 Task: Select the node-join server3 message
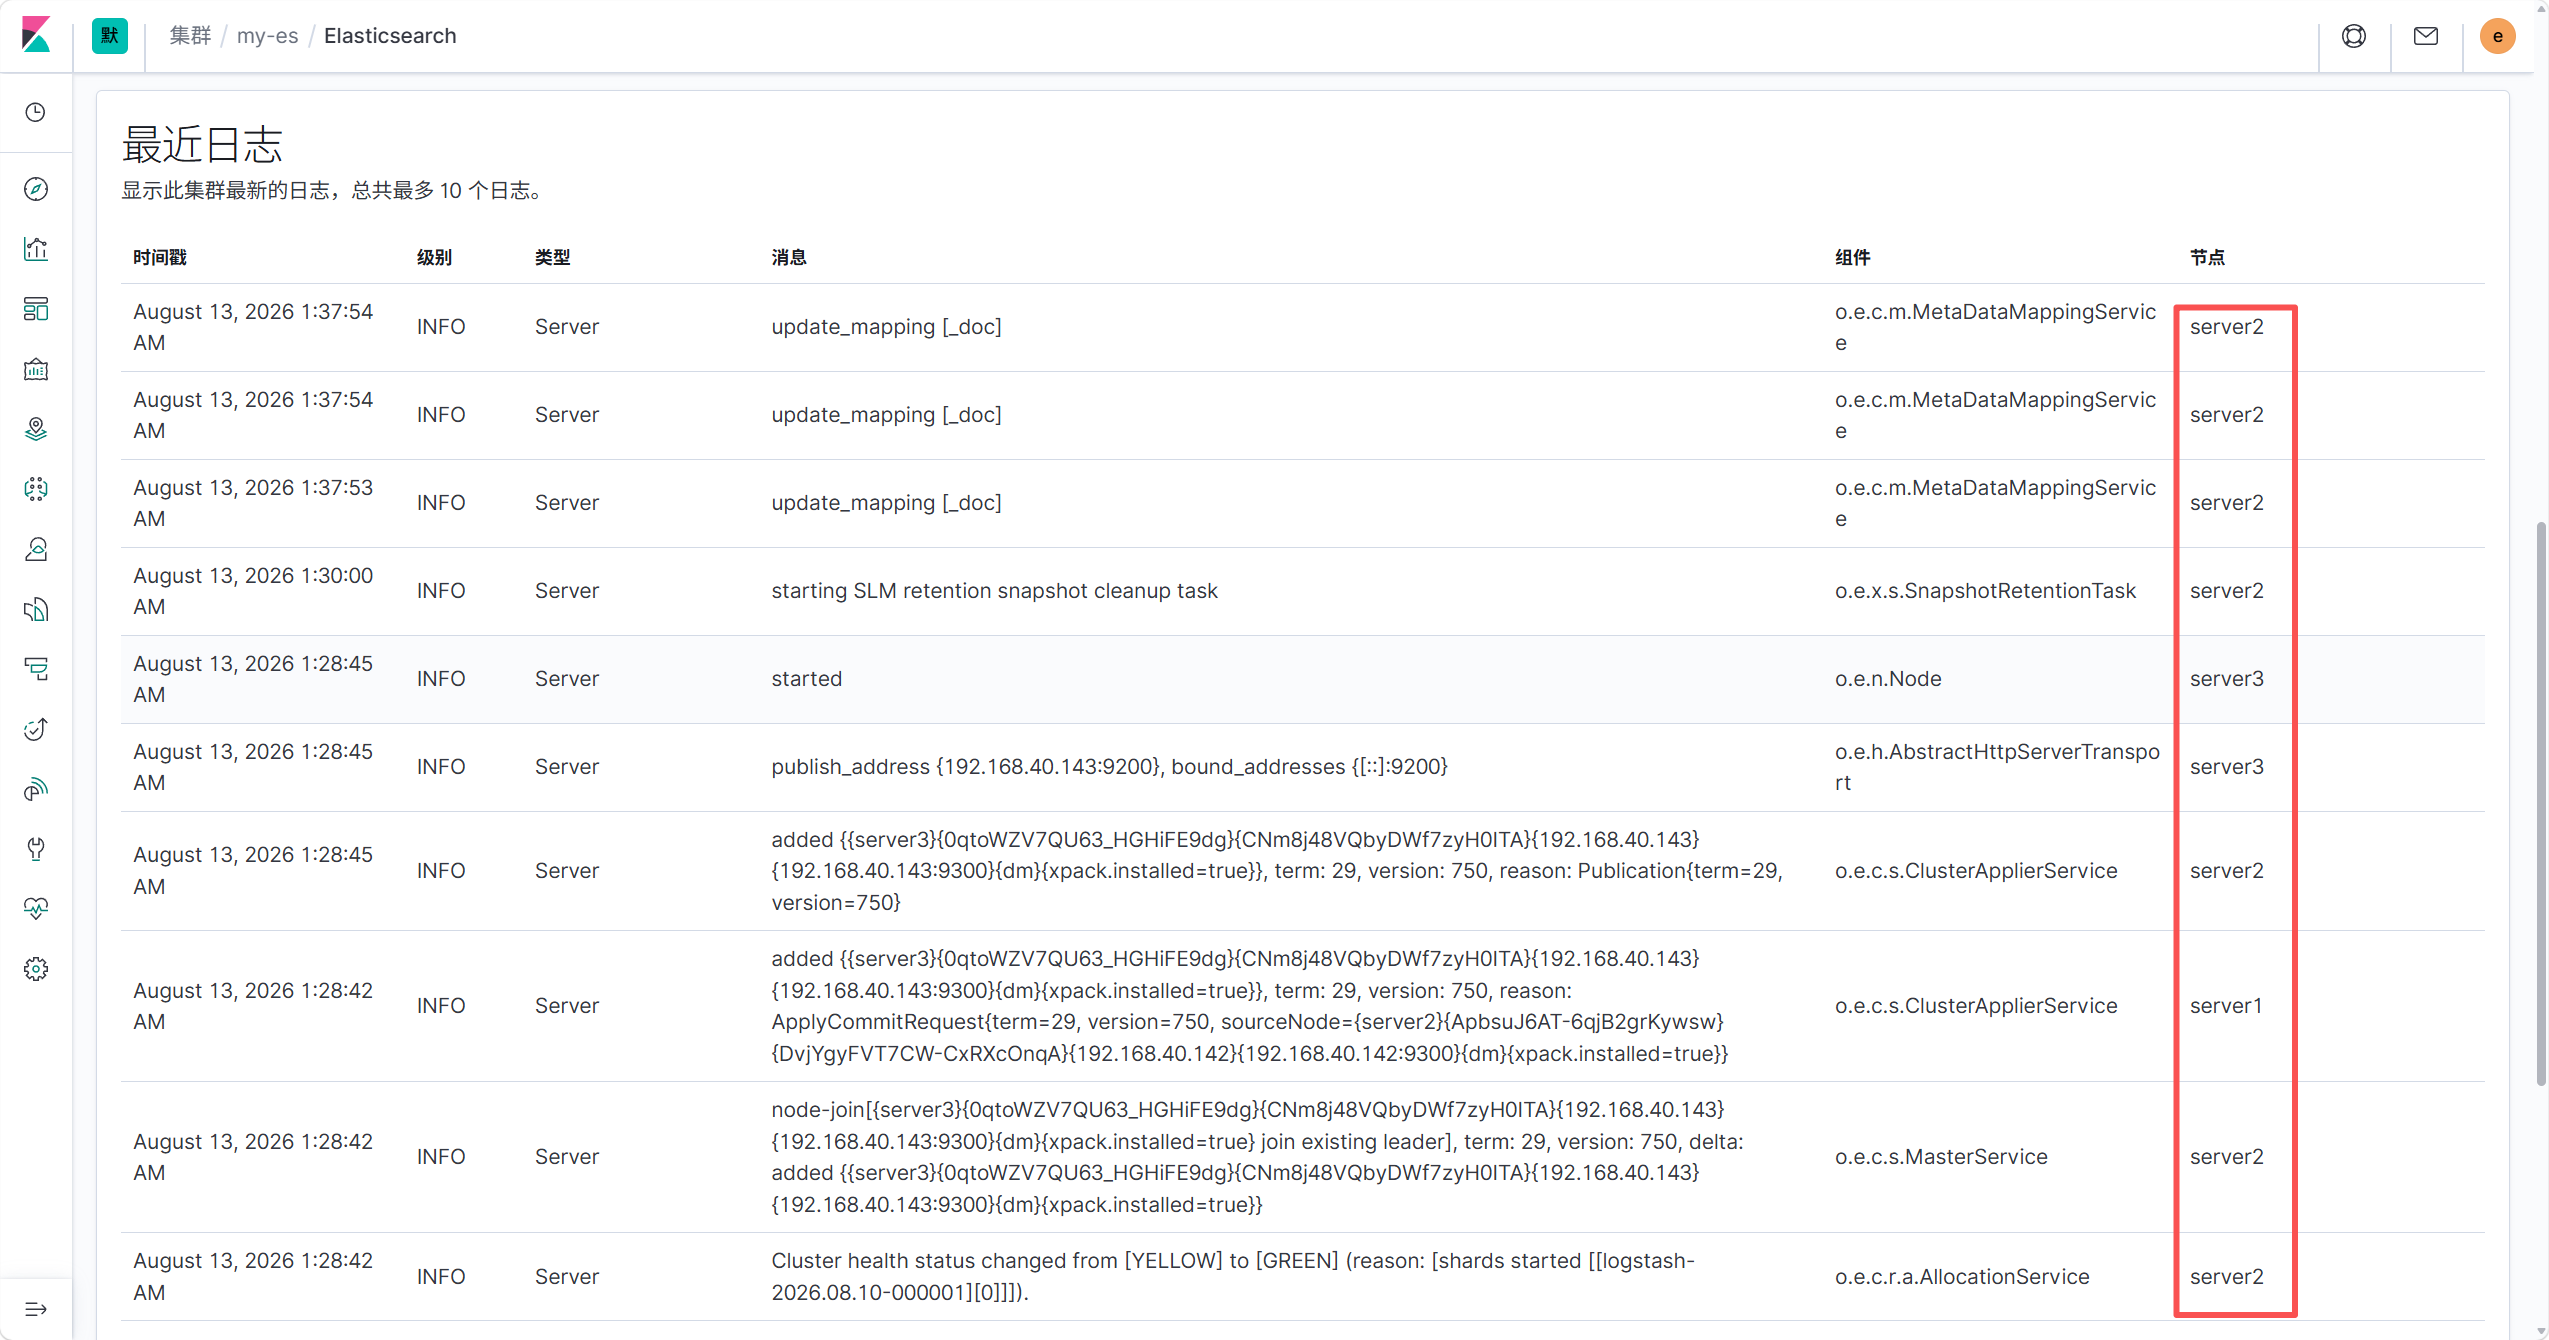(1257, 1157)
